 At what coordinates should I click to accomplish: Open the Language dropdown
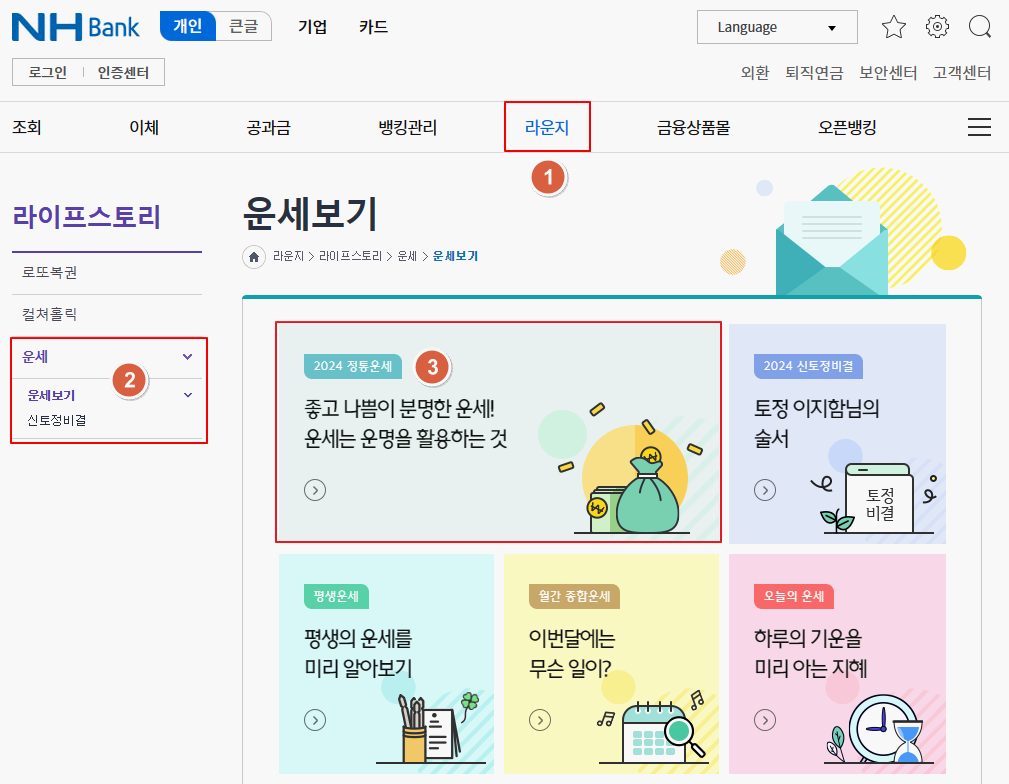[x=777, y=27]
